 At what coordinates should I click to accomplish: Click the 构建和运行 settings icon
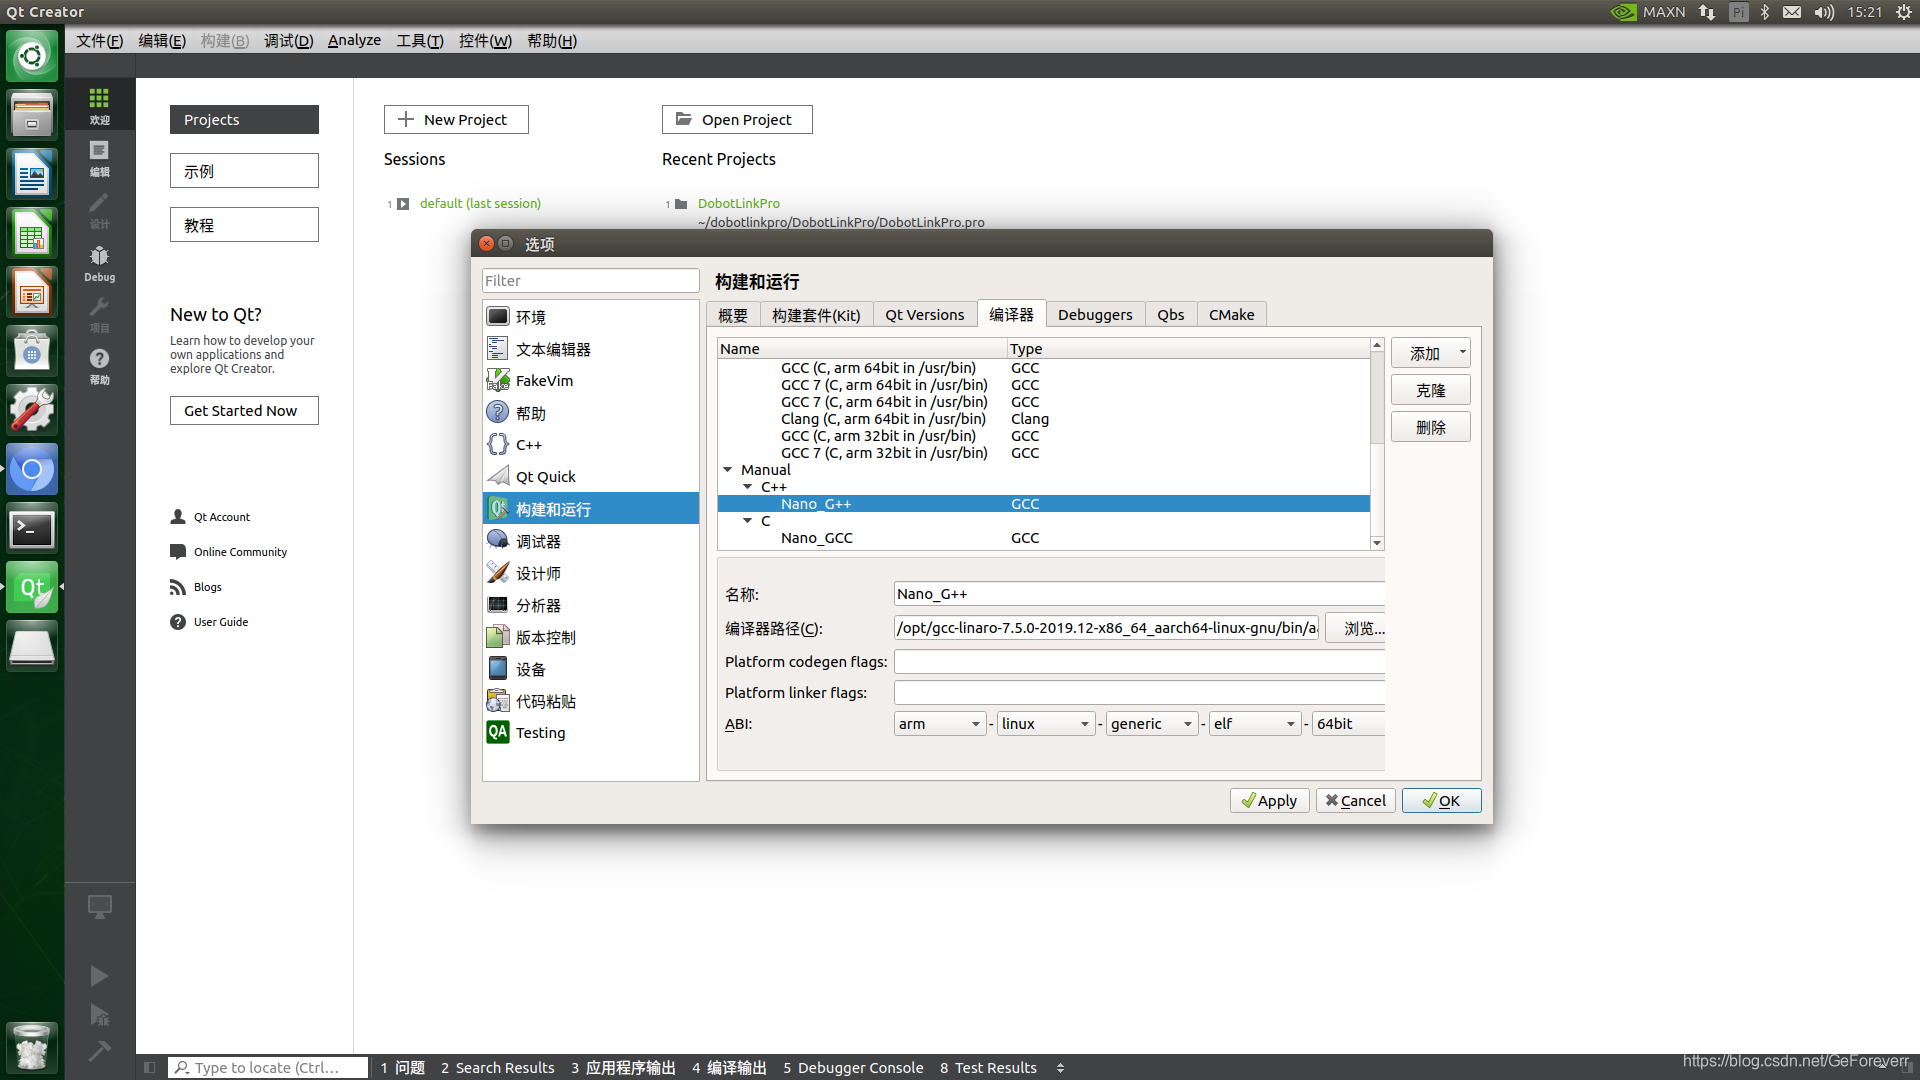tap(498, 508)
